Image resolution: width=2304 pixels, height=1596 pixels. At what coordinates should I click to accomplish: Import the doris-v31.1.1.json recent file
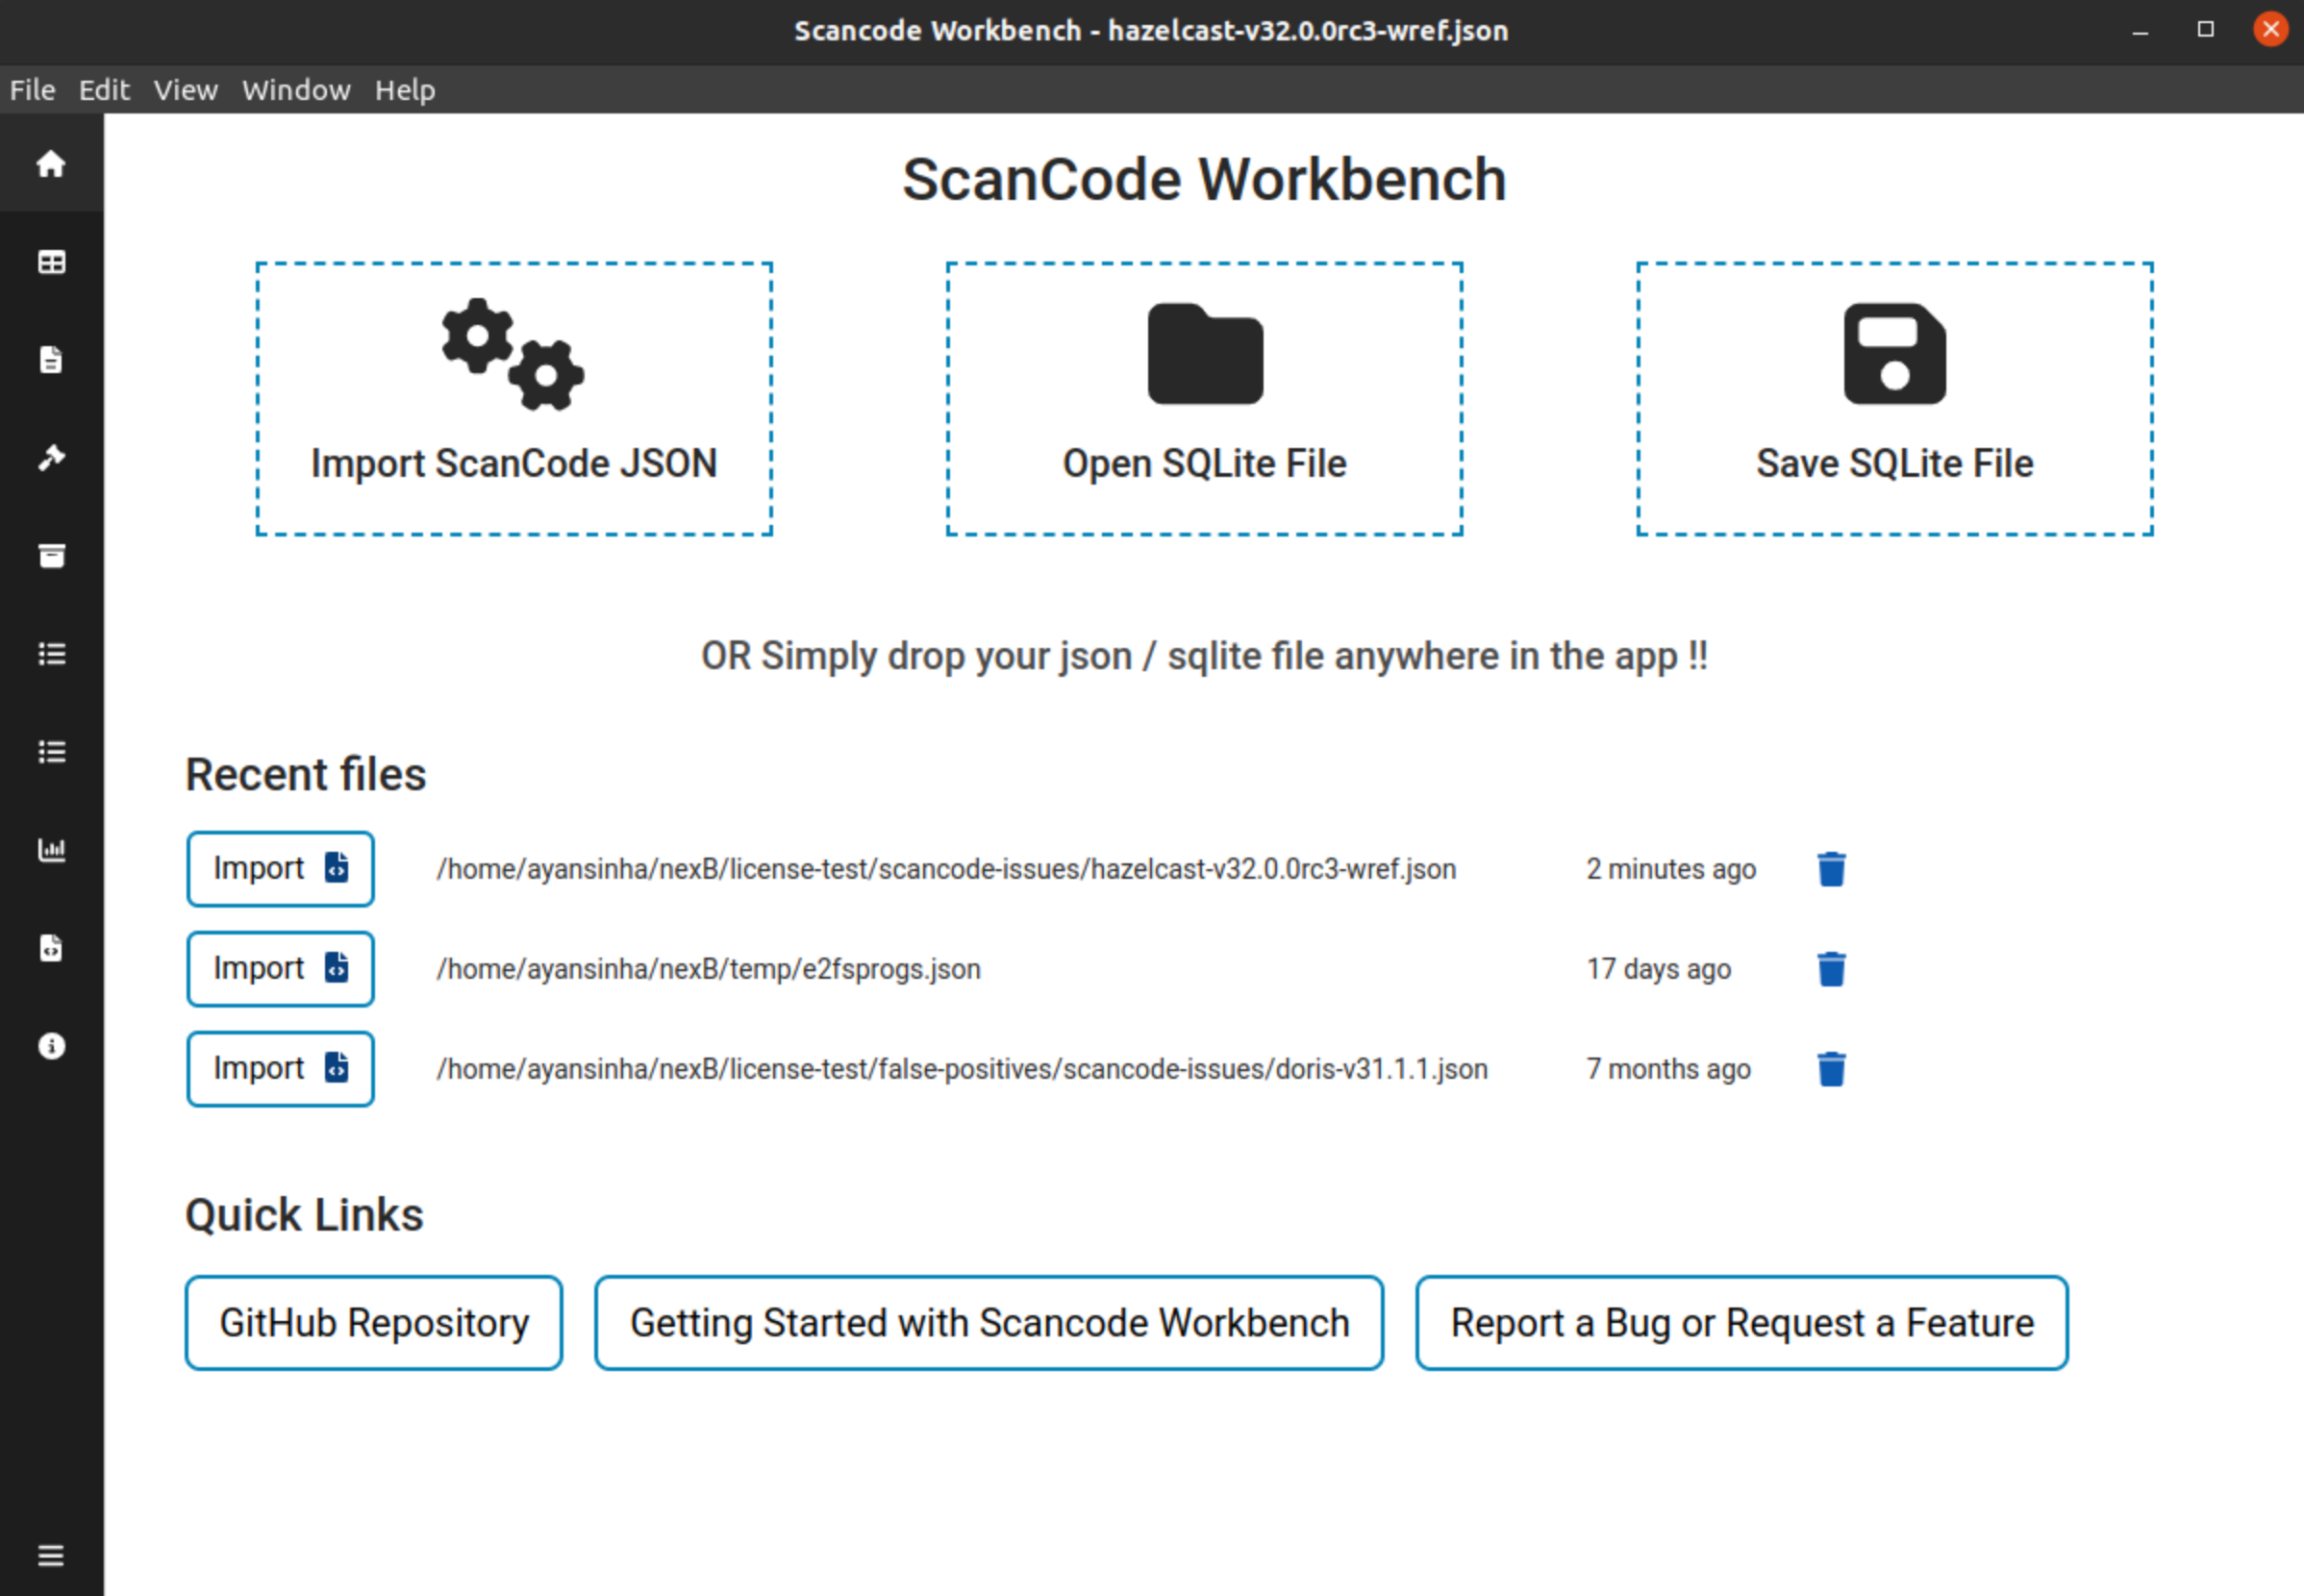280,1069
